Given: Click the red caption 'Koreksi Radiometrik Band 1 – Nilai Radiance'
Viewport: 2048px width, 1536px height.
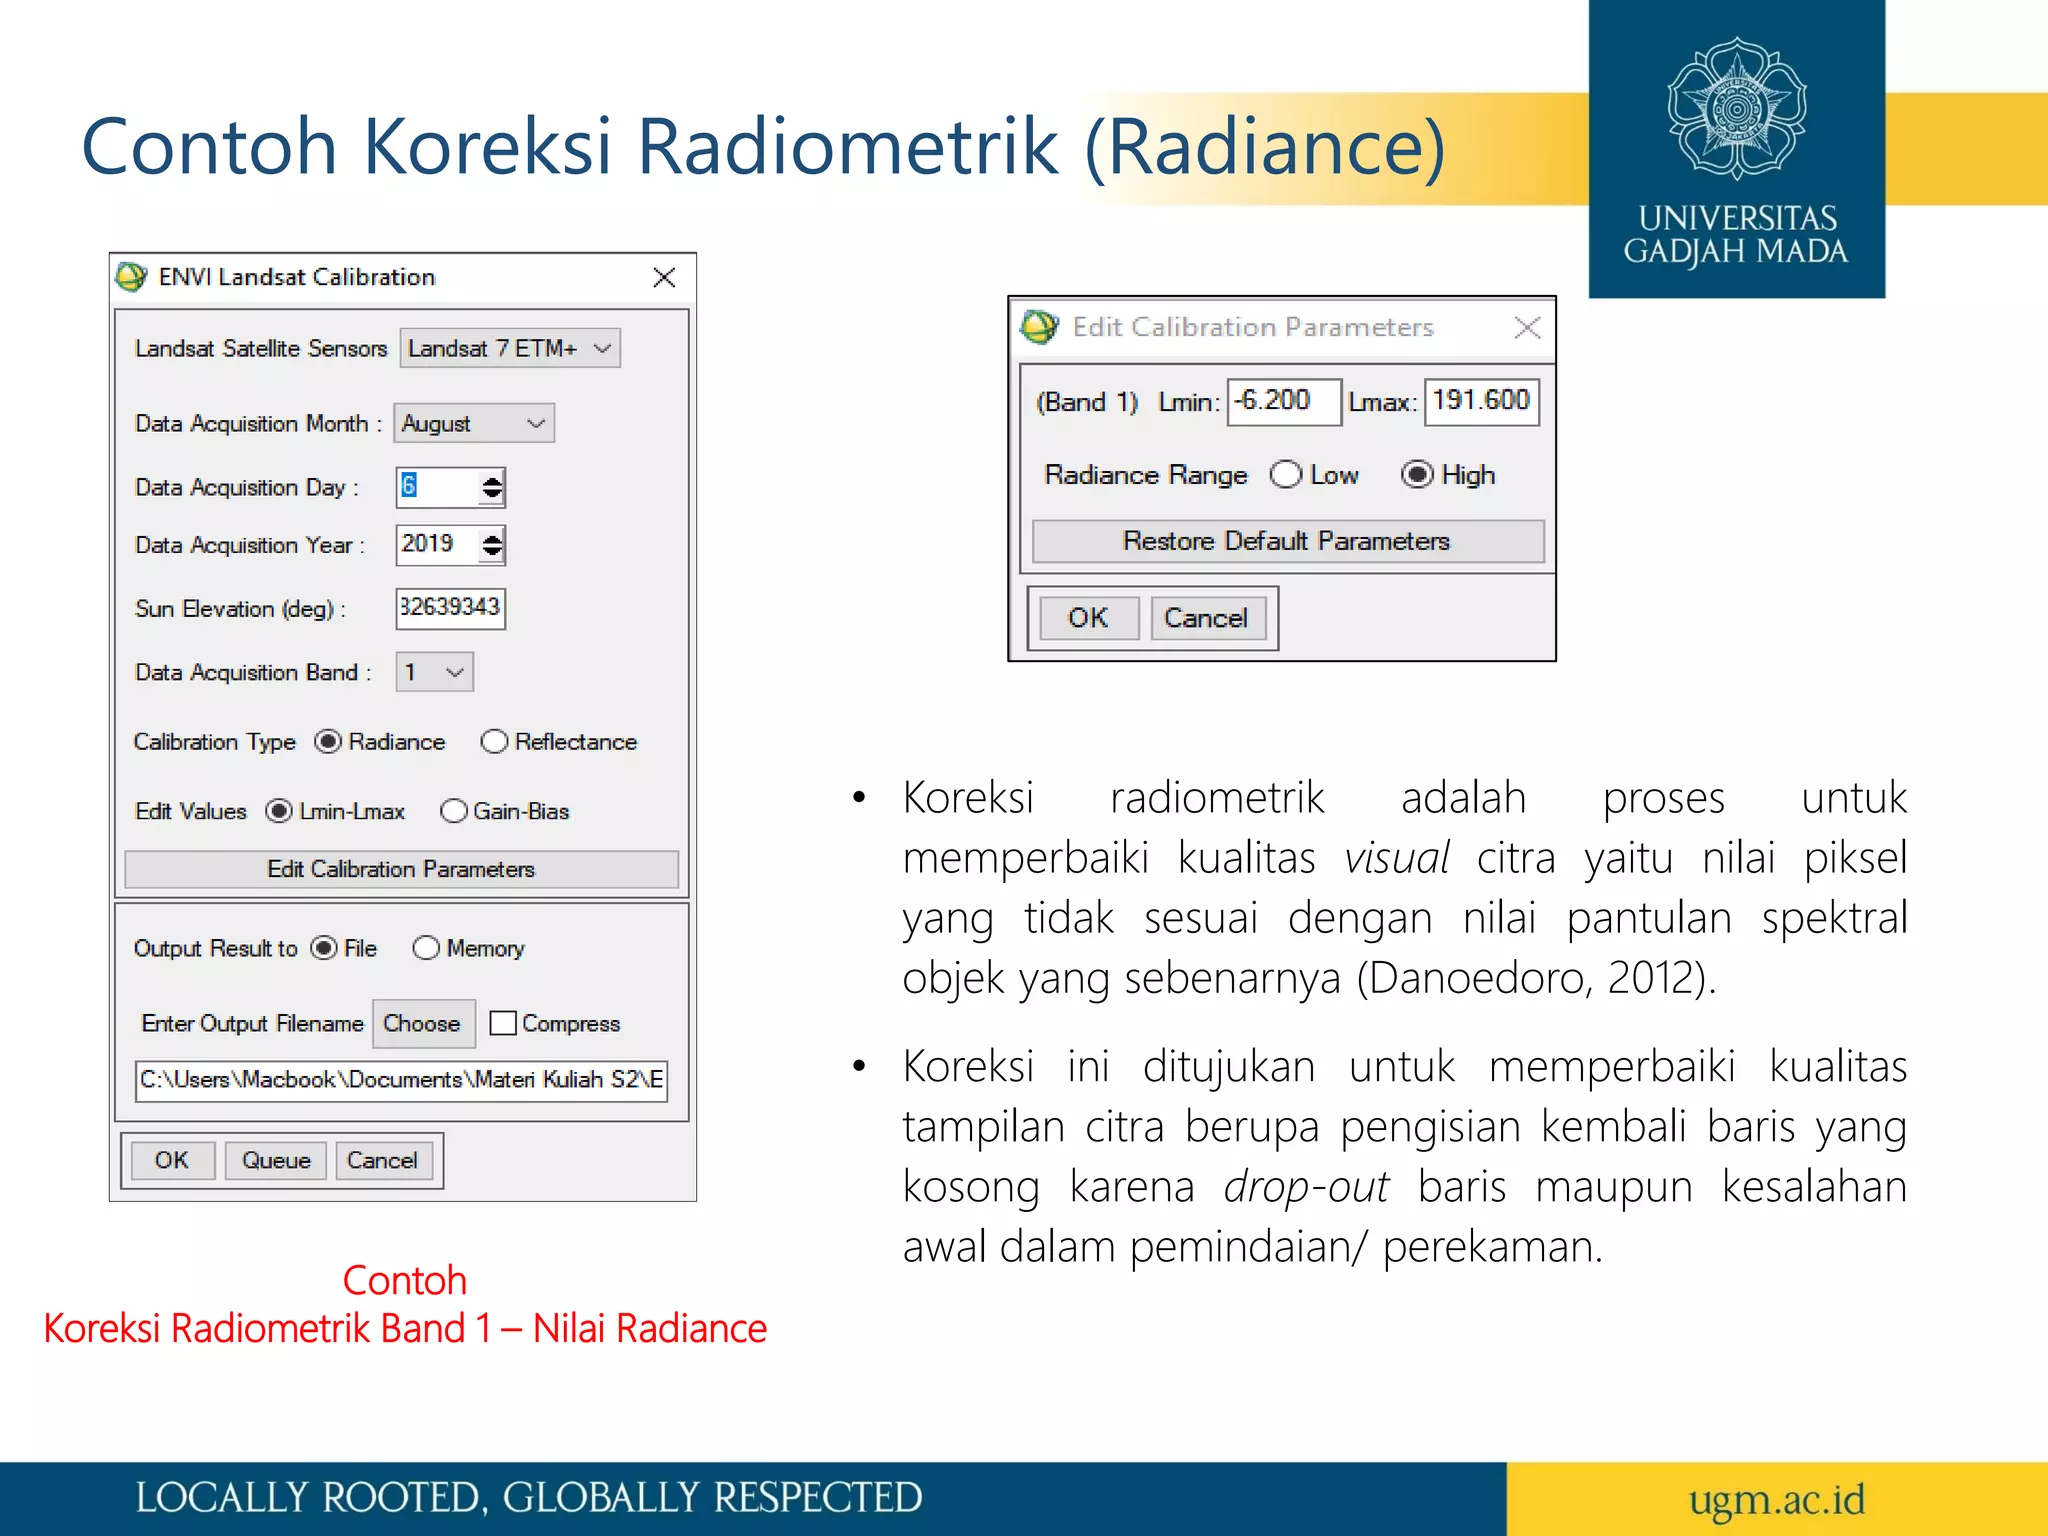Looking at the screenshot, I should coord(405,1329).
